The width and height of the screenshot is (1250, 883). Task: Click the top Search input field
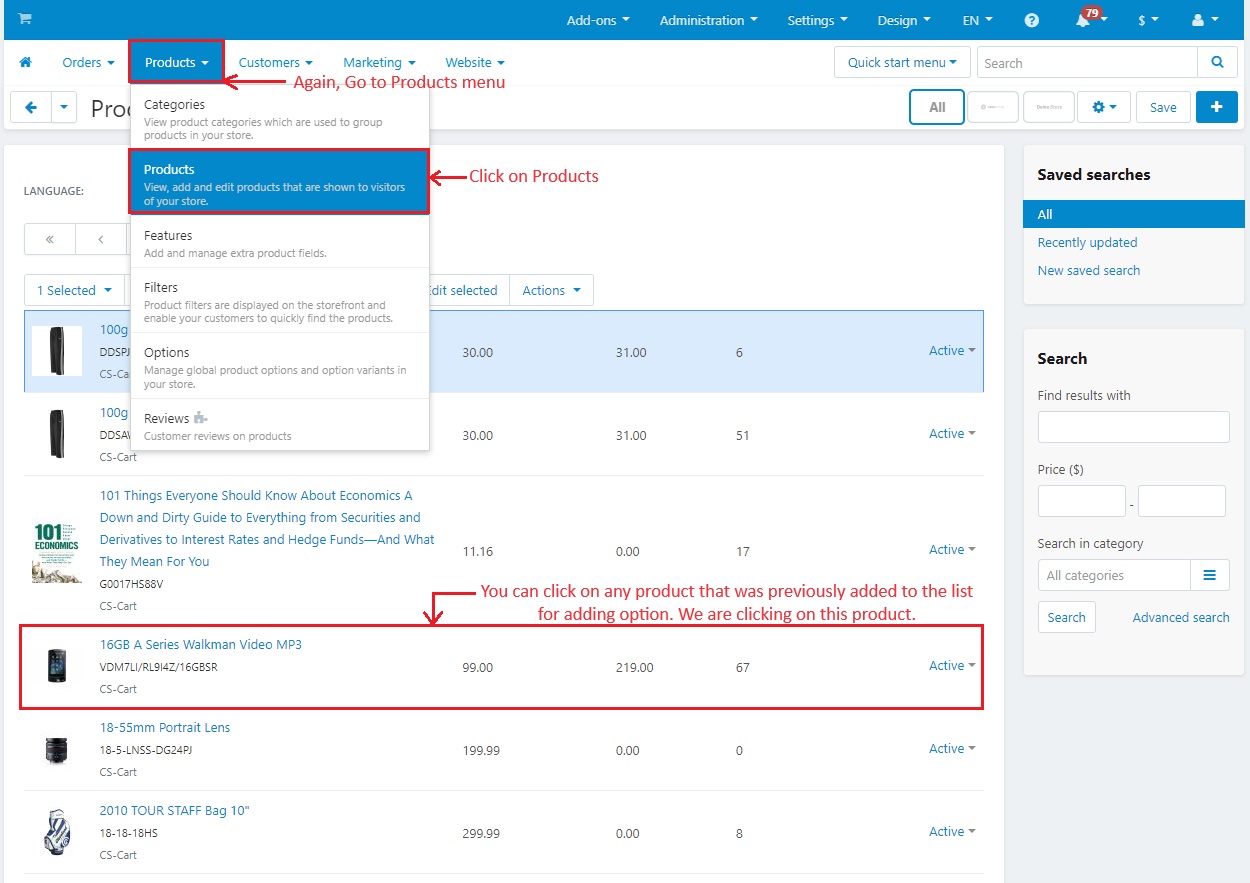coord(1087,62)
